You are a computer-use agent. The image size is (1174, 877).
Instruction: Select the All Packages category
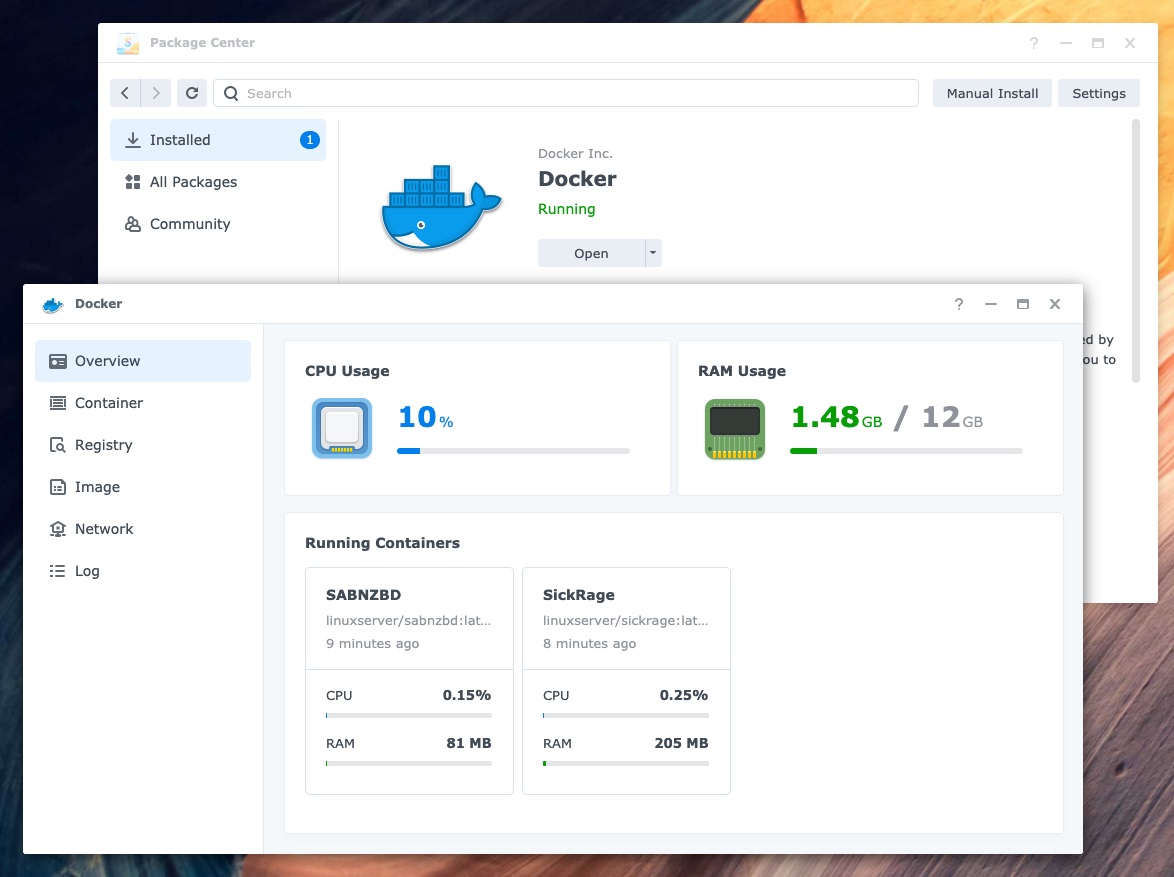click(218, 182)
